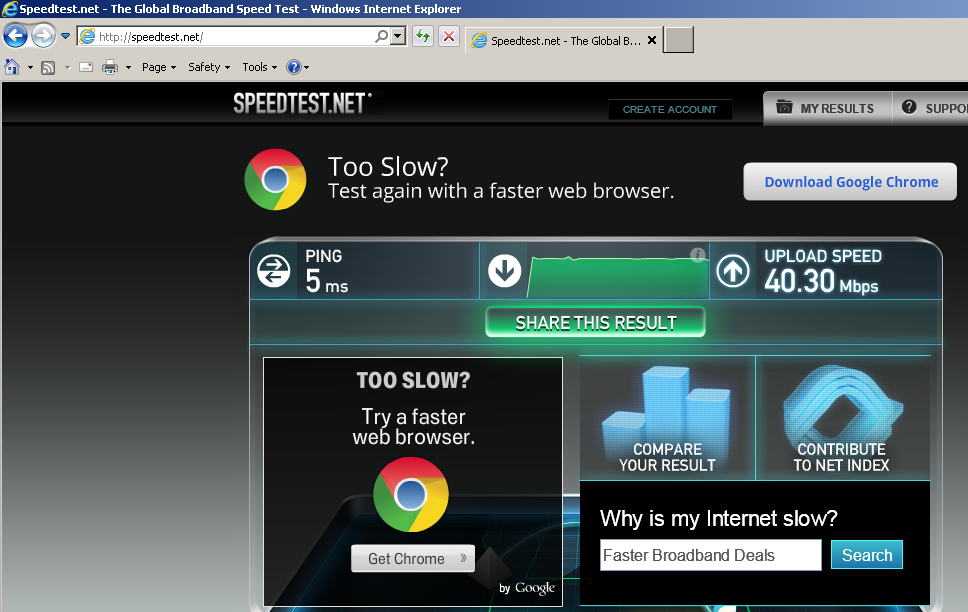Click the Chrome logo in top banner
Viewport: 968px width, 612px height.
275,179
